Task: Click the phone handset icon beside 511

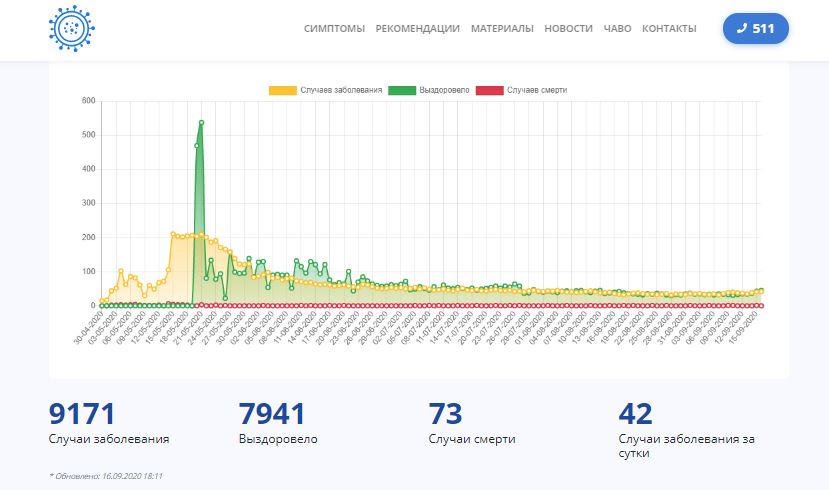Action: pos(741,29)
